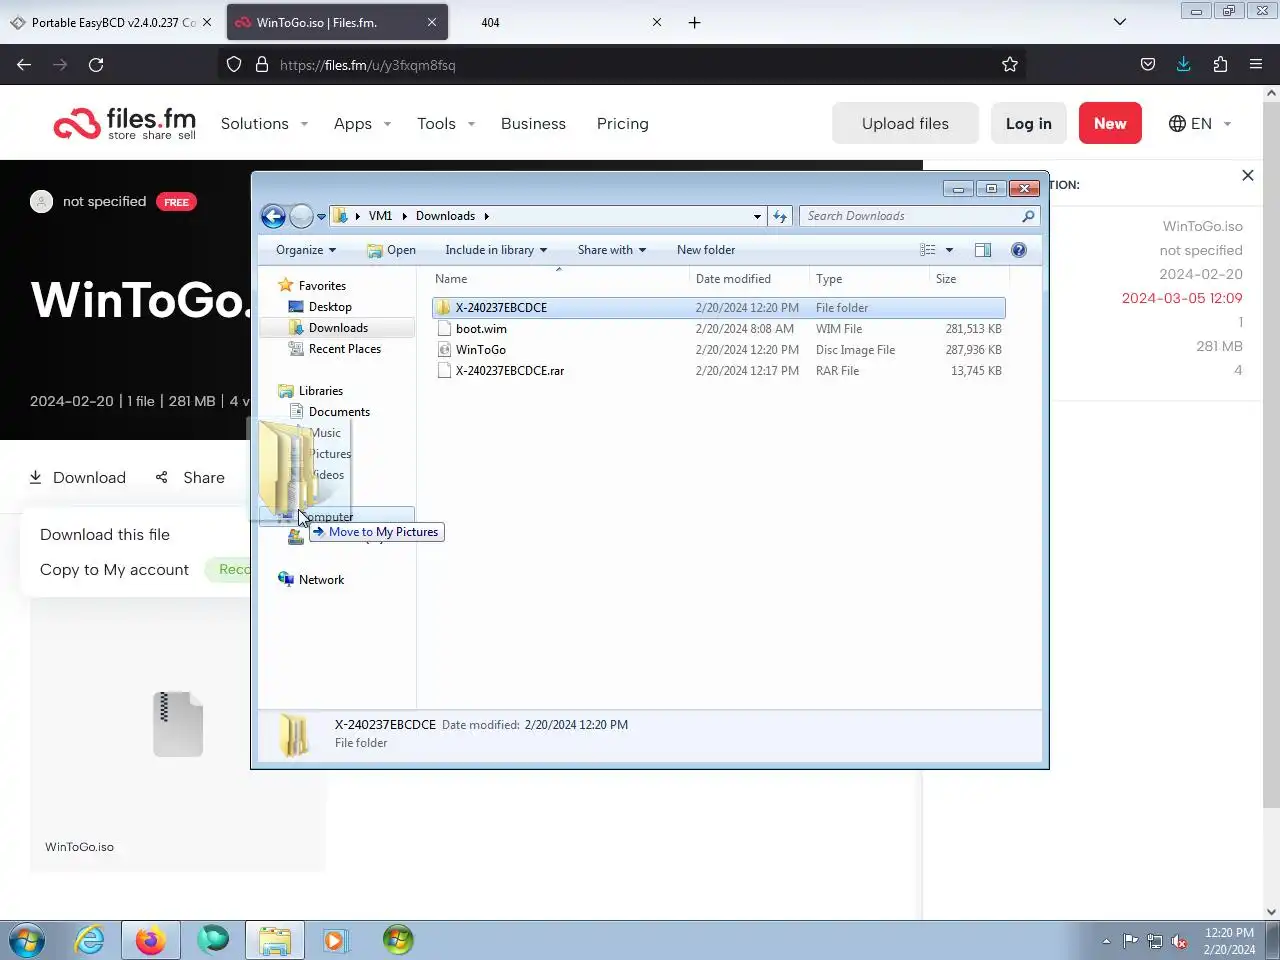Open Windows Start button
The height and width of the screenshot is (960, 1280).
pos(27,940)
